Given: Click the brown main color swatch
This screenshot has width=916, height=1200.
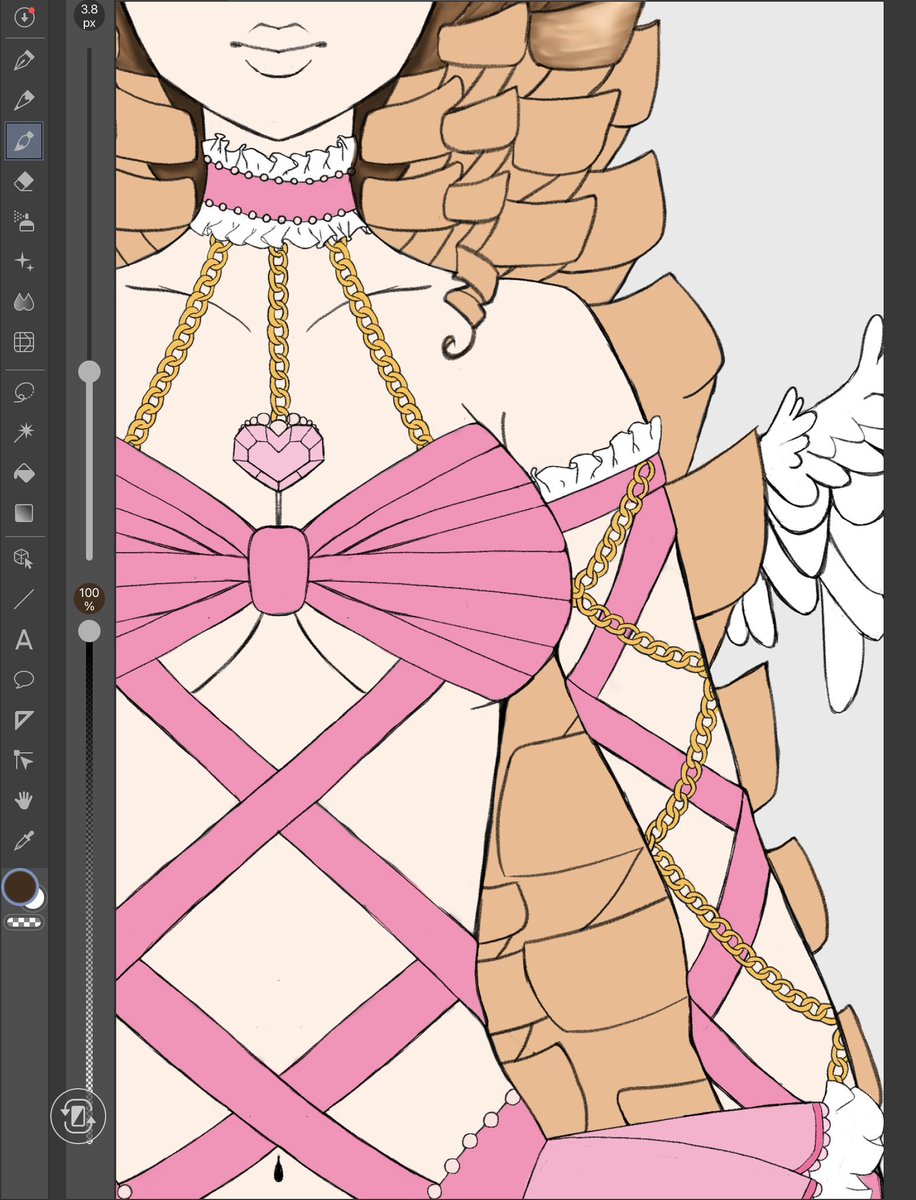Looking at the screenshot, I should pos(20,886).
